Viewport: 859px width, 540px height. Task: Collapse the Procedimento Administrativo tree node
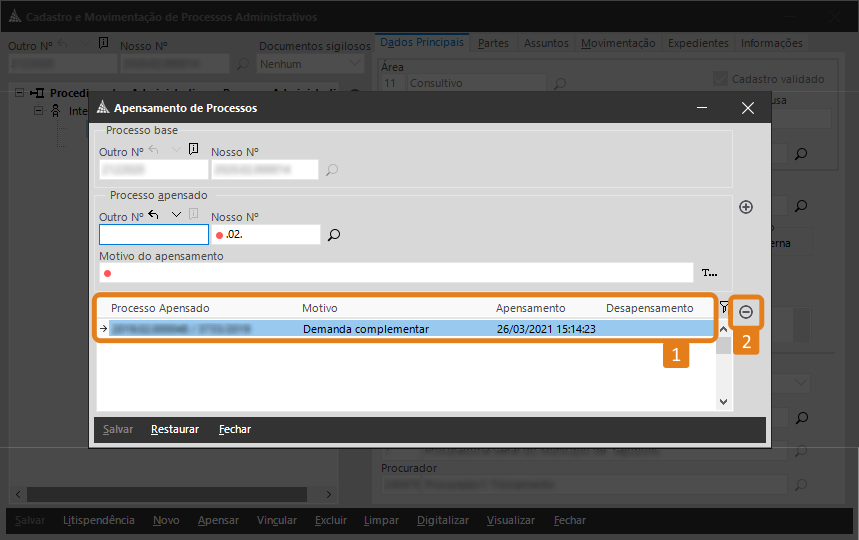[21, 92]
